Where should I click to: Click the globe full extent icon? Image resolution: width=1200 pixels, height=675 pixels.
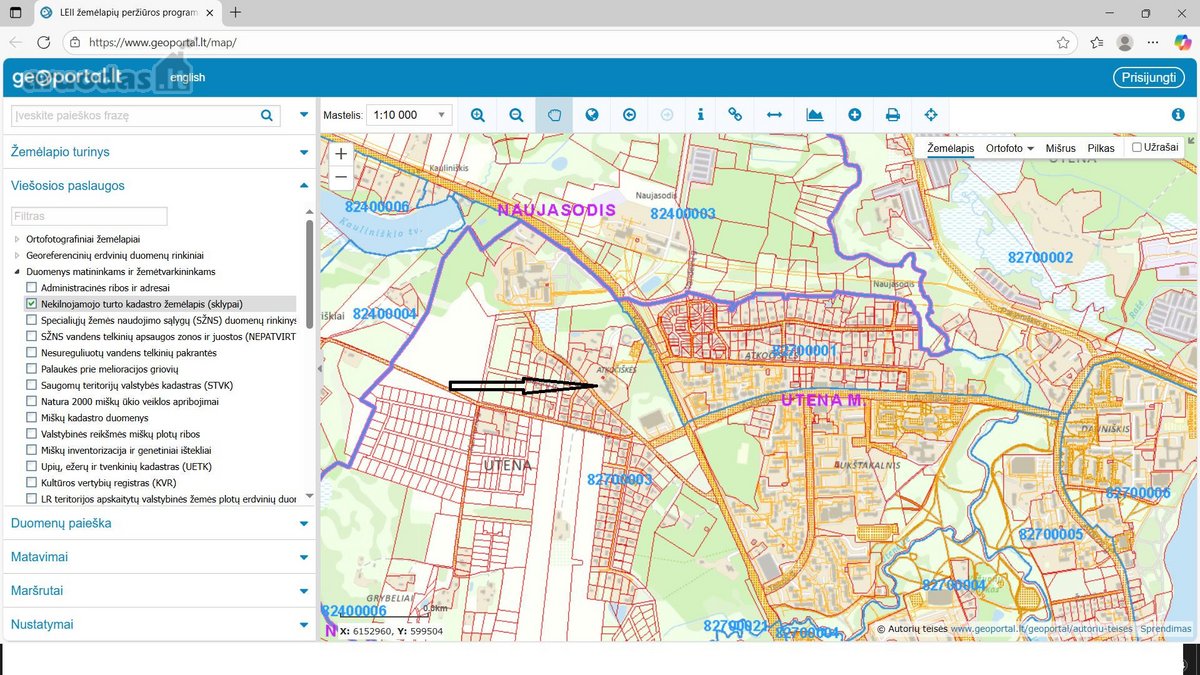(592, 115)
